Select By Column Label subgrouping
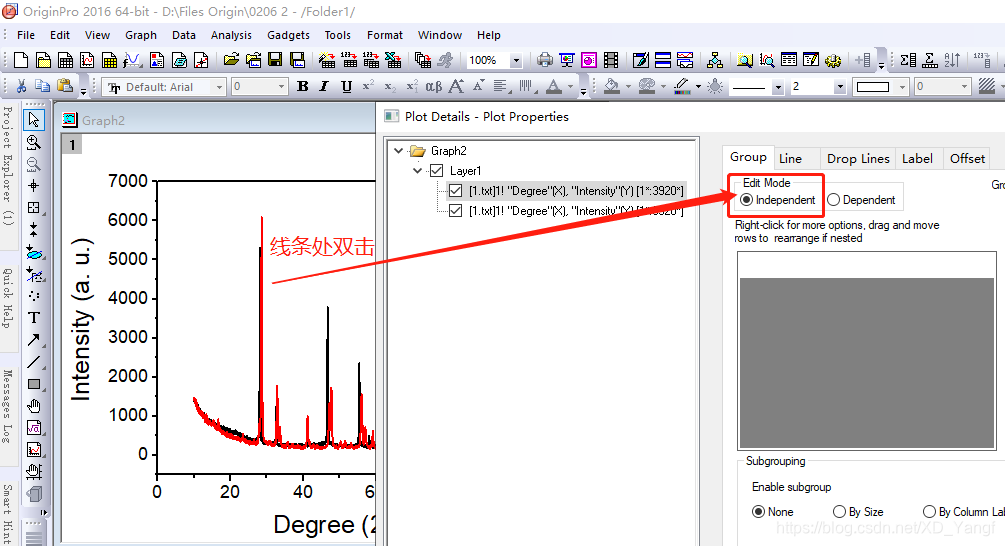This screenshot has width=1005, height=546. tap(963, 511)
